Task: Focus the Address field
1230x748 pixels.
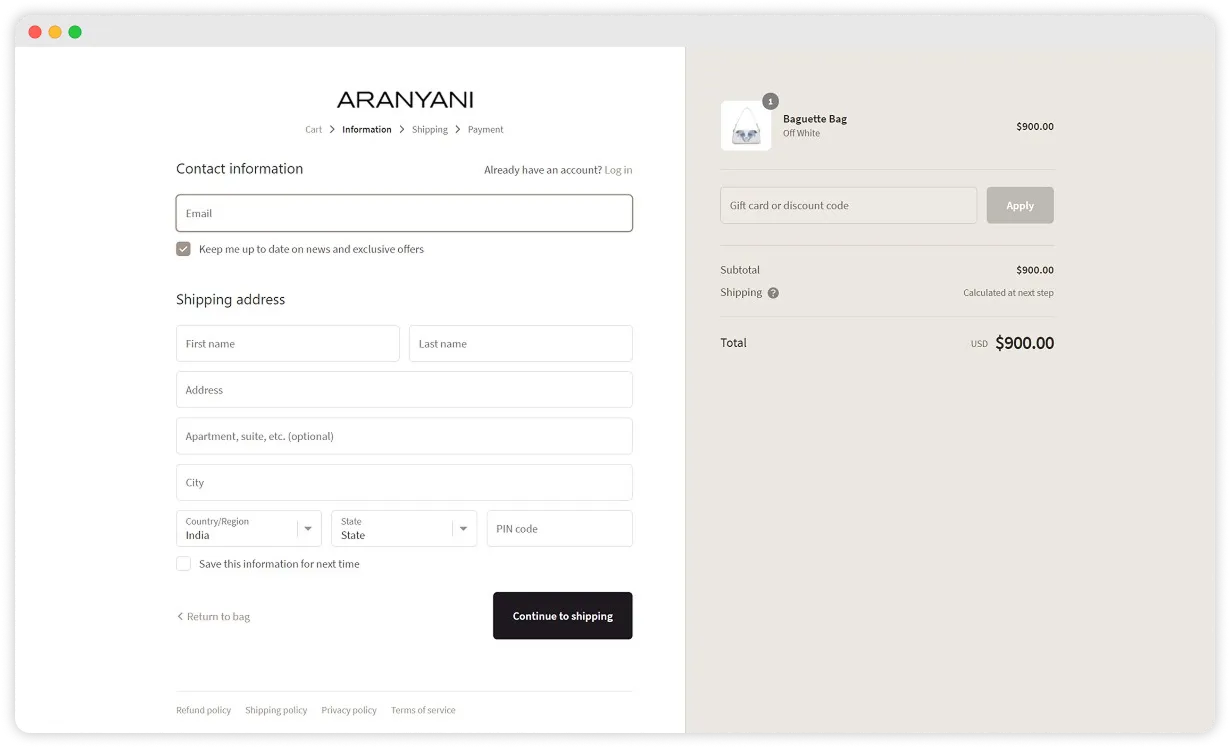Action: pos(404,390)
